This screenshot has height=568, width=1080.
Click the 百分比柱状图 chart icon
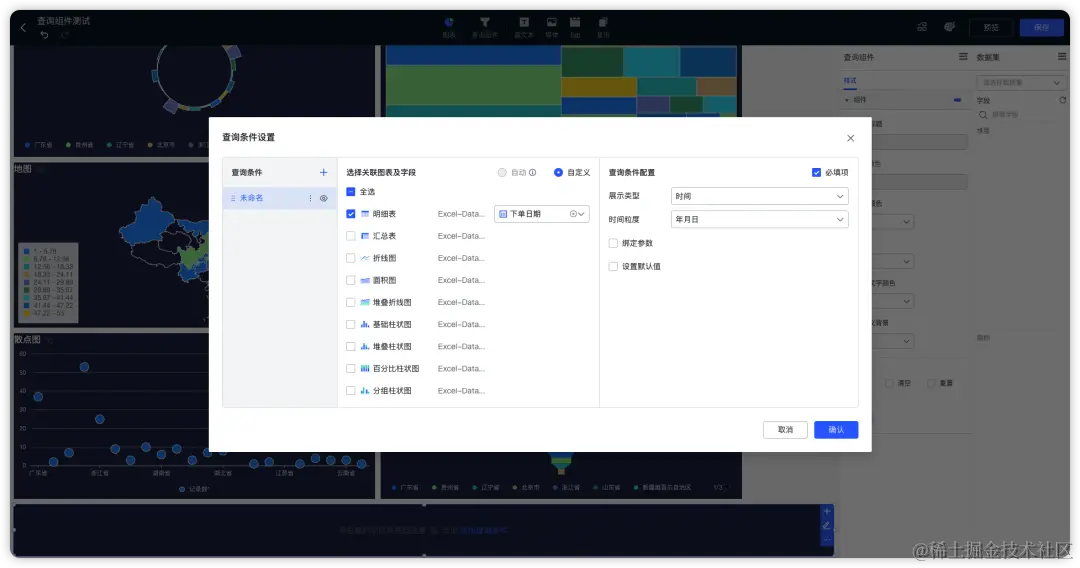[x=365, y=368]
